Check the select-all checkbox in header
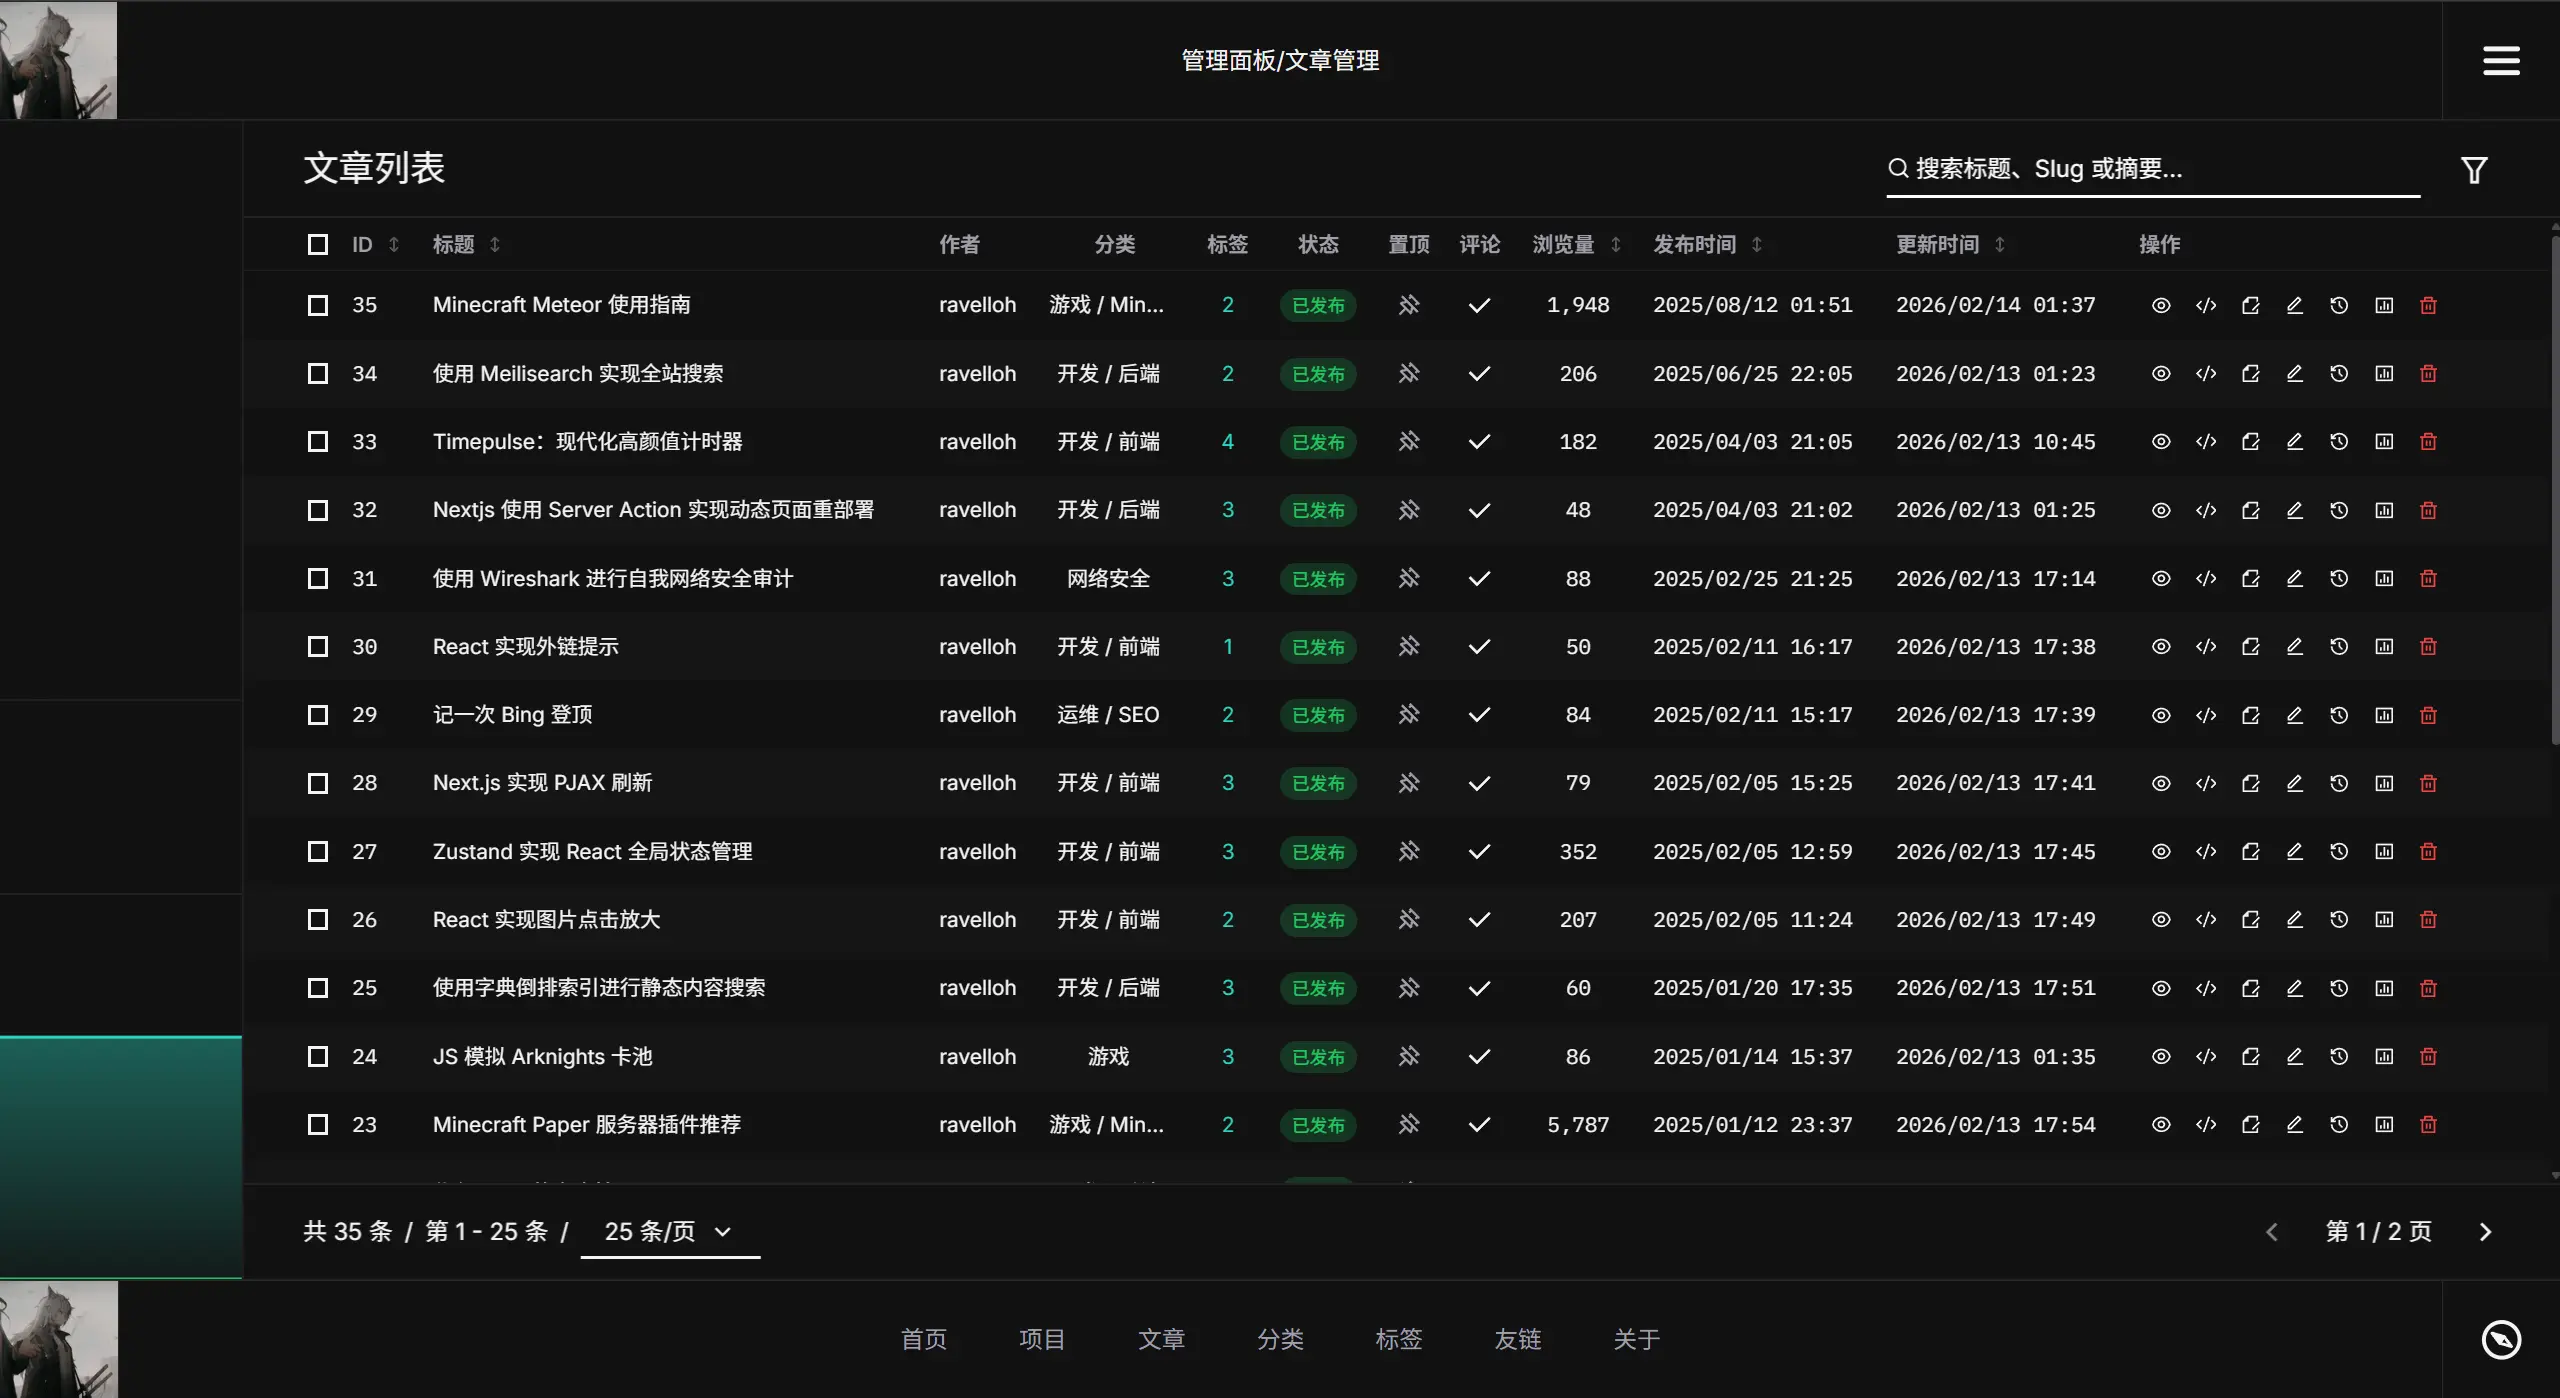 318,244
